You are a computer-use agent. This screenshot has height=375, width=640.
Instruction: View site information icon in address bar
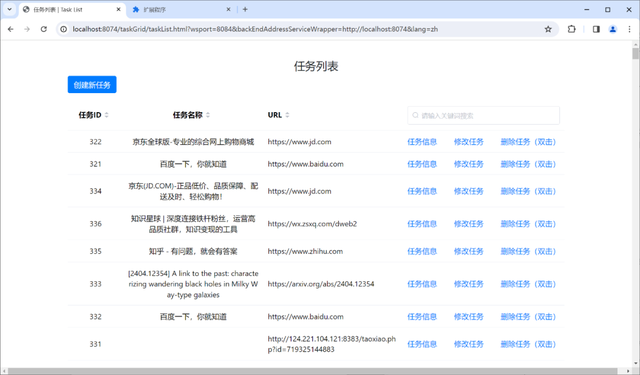64,29
